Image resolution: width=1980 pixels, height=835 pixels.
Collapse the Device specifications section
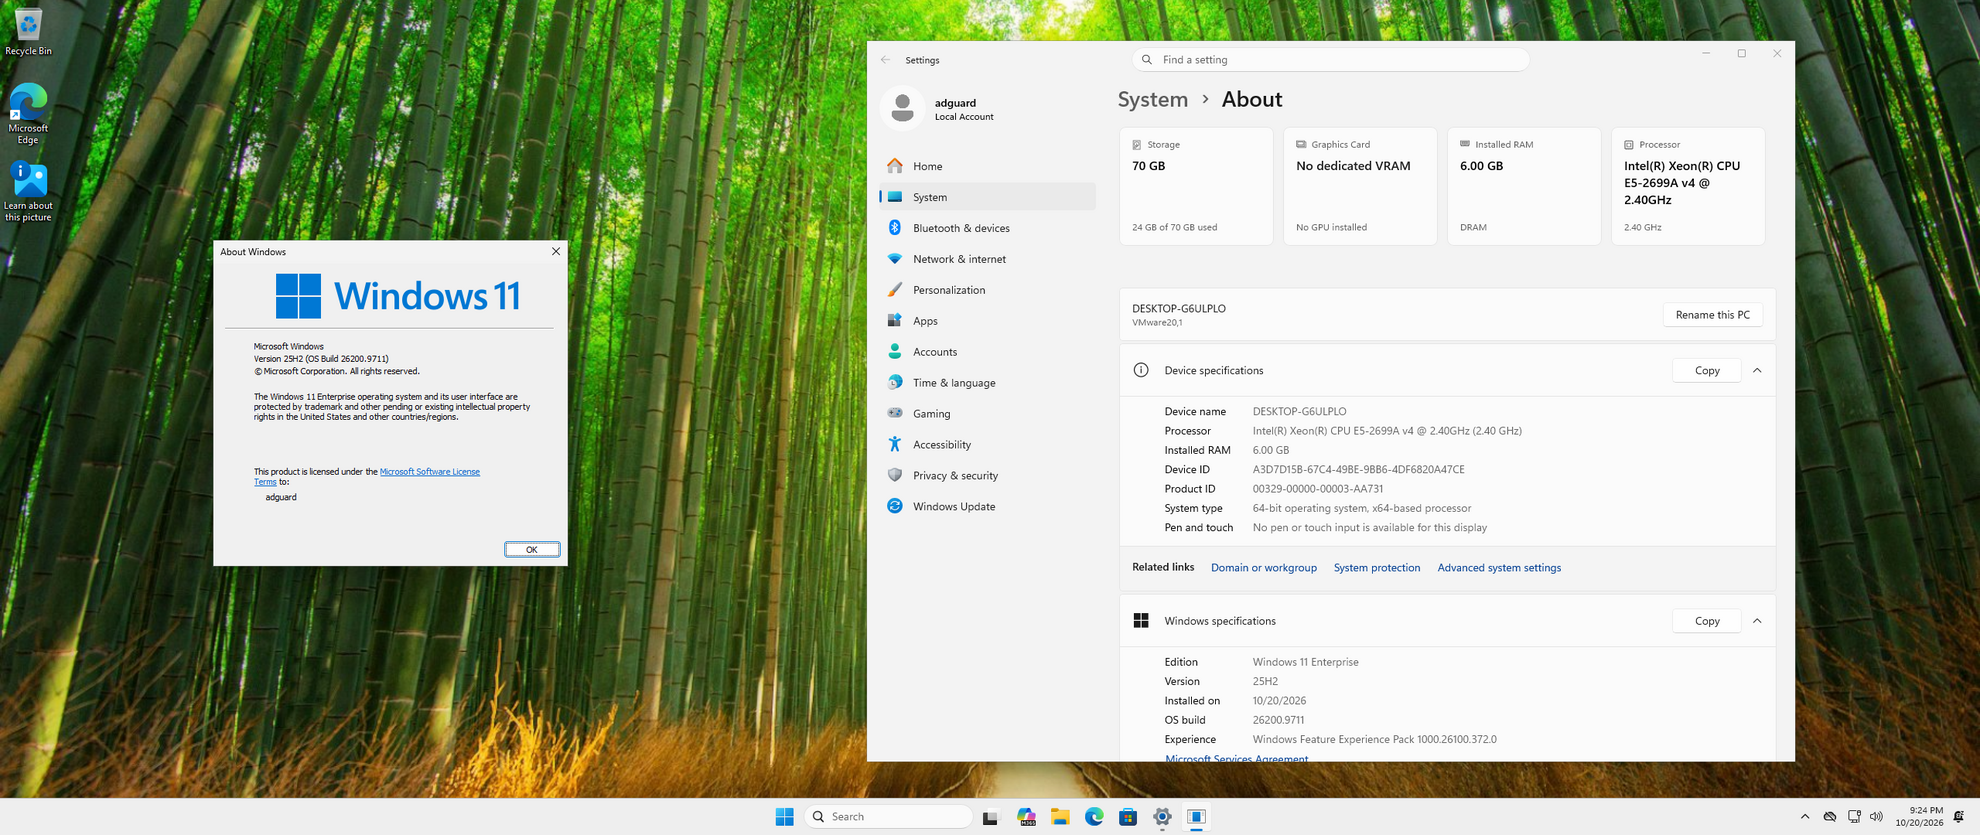click(1757, 371)
